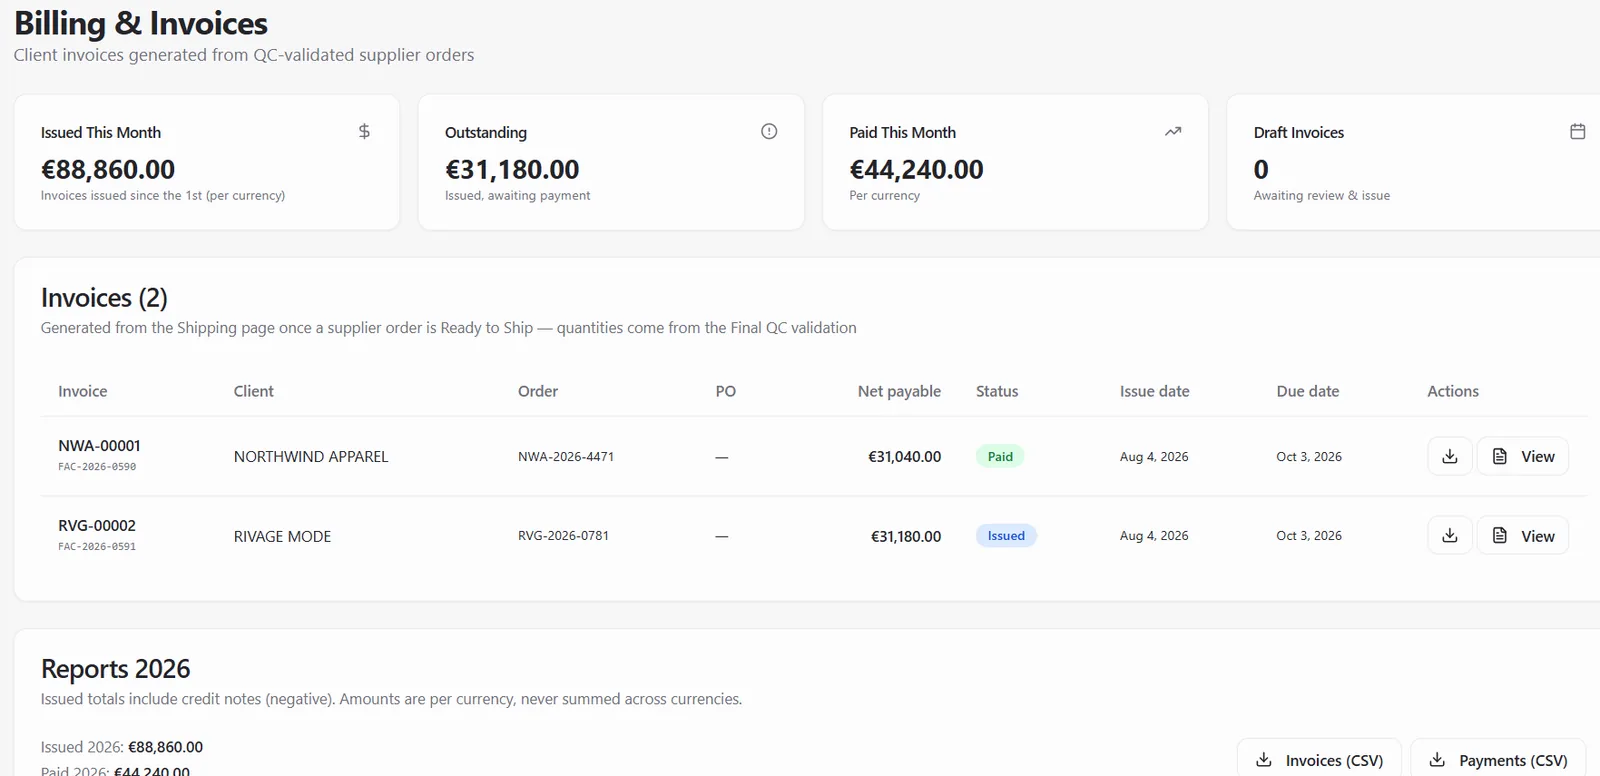Click the €31,180.00 amount in the RVG-00002 row
The width and height of the screenshot is (1600, 776).
906,536
